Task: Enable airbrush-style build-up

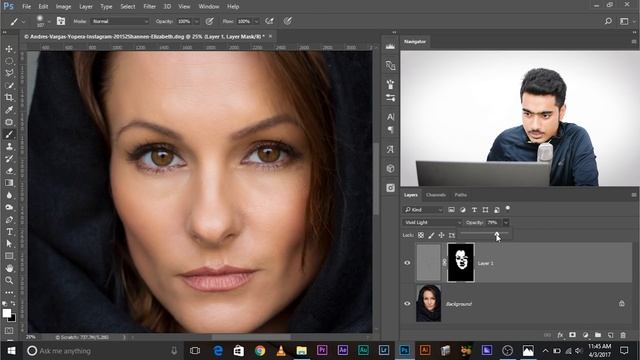Action: [x=269, y=21]
